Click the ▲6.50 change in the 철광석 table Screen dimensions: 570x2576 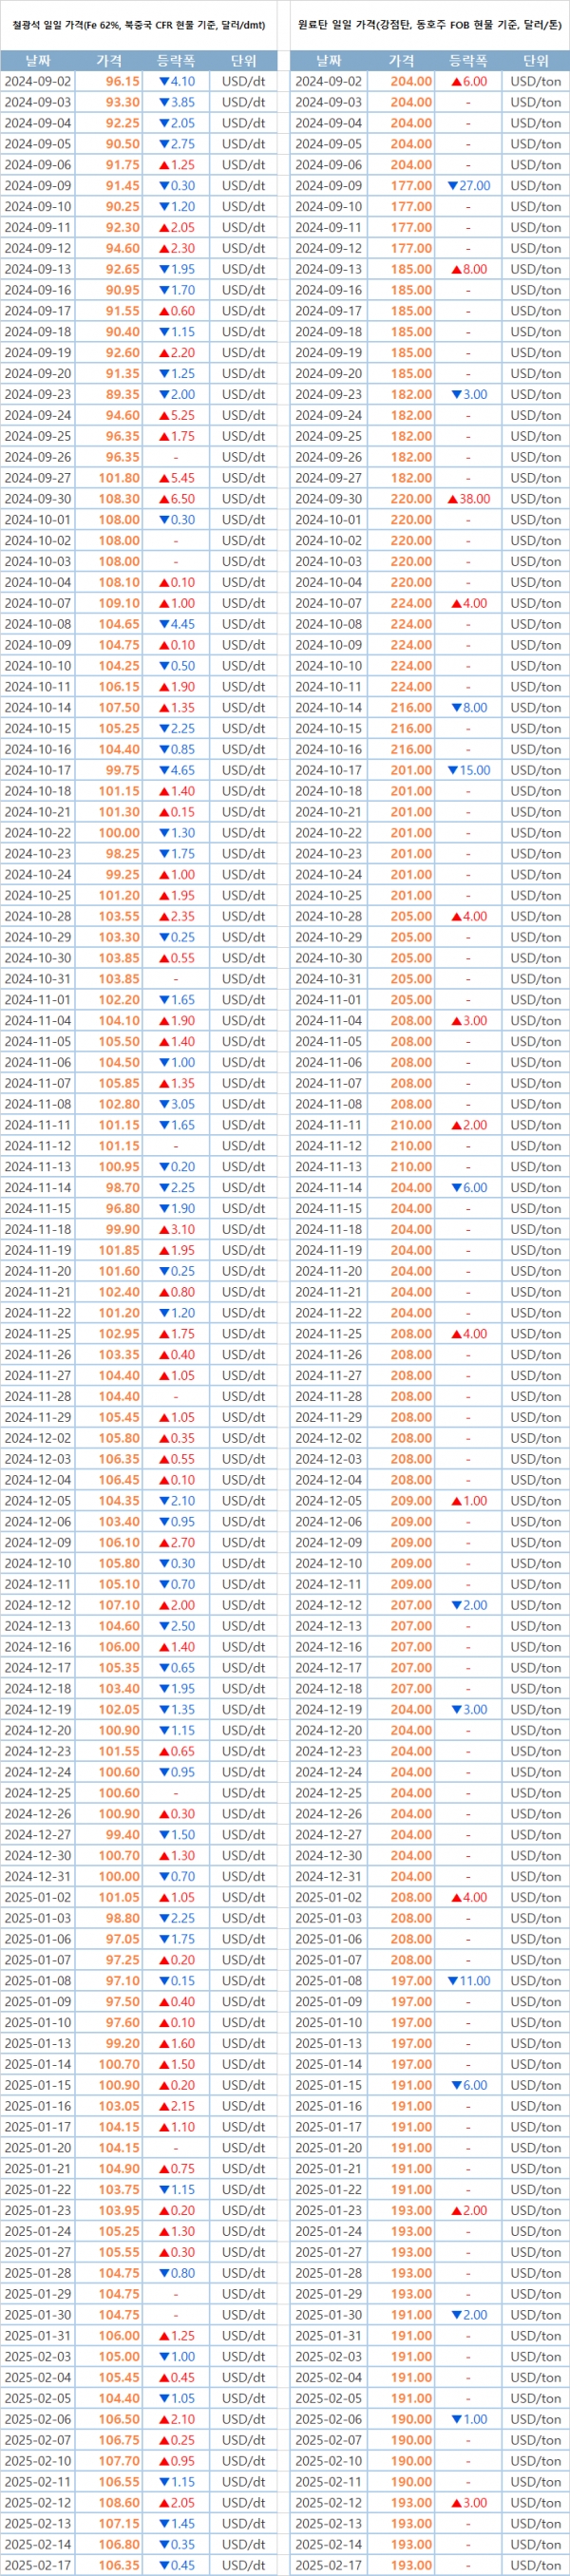tap(176, 499)
